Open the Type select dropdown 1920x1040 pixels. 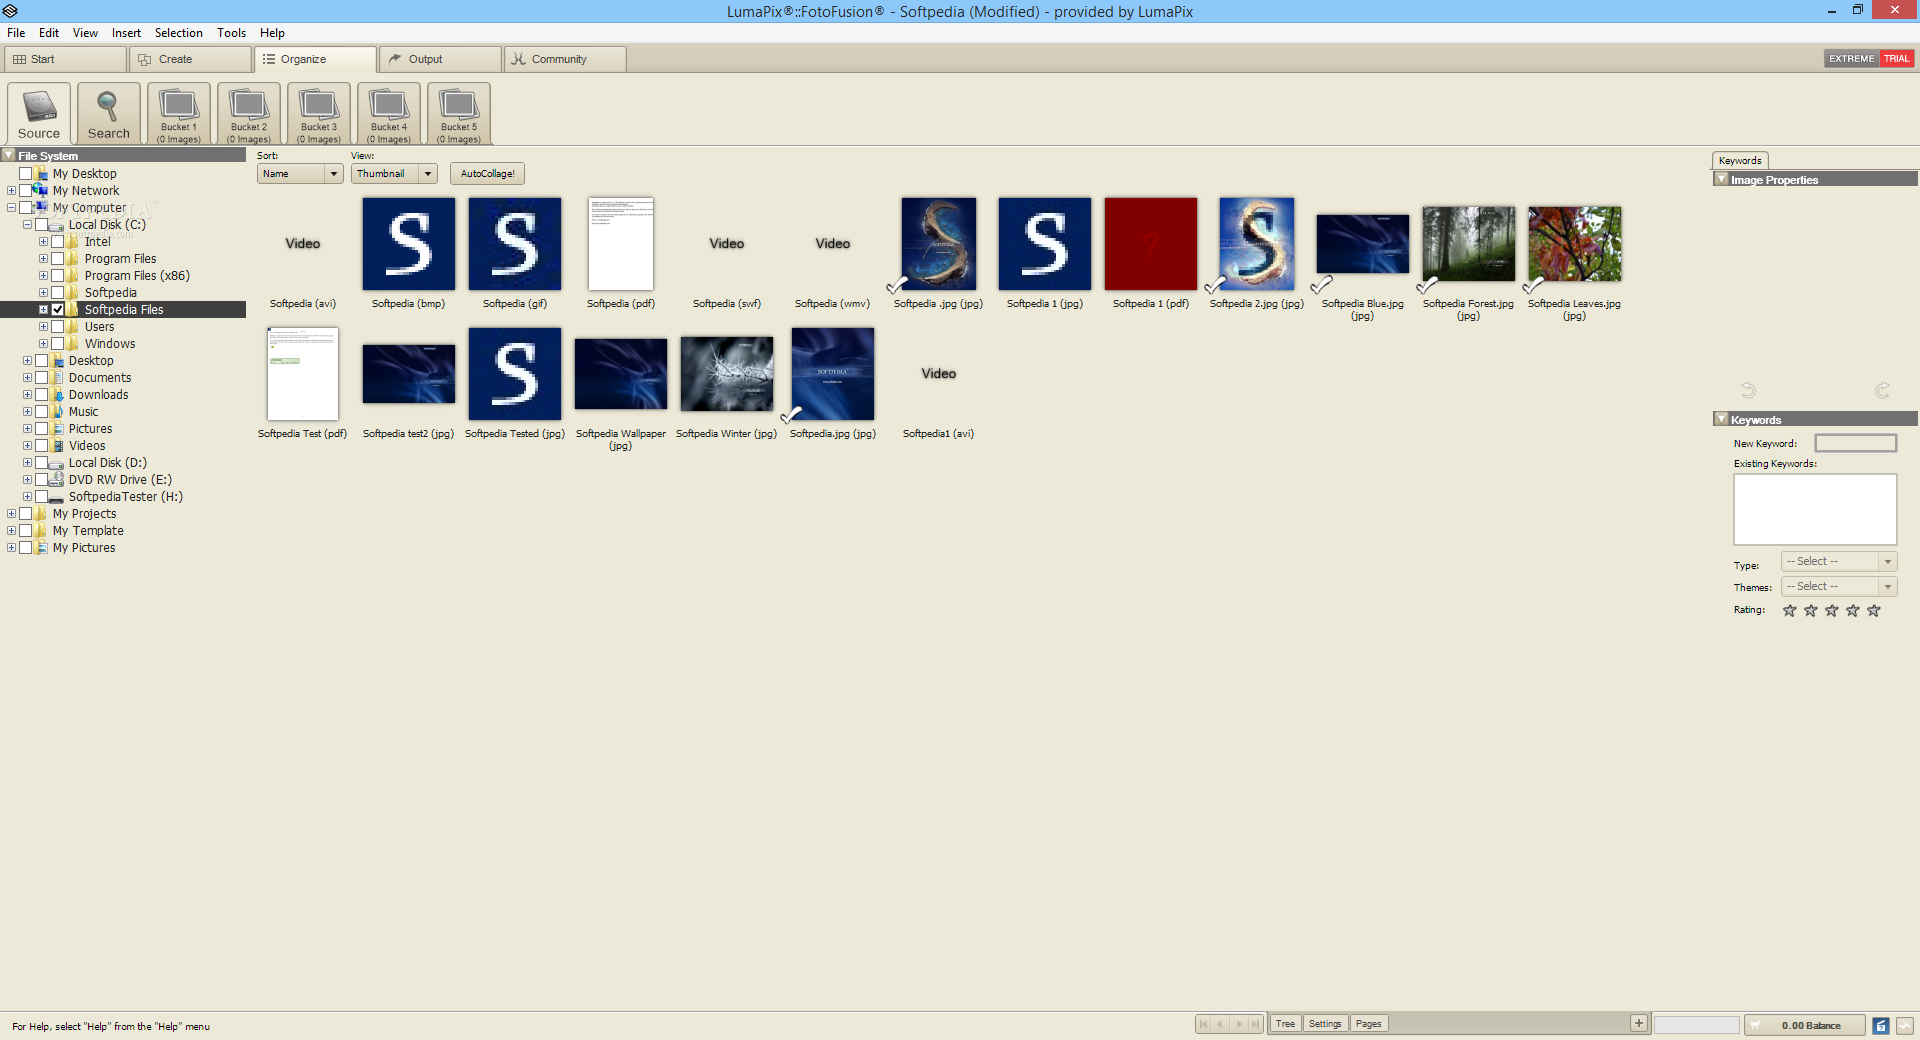click(1839, 562)
